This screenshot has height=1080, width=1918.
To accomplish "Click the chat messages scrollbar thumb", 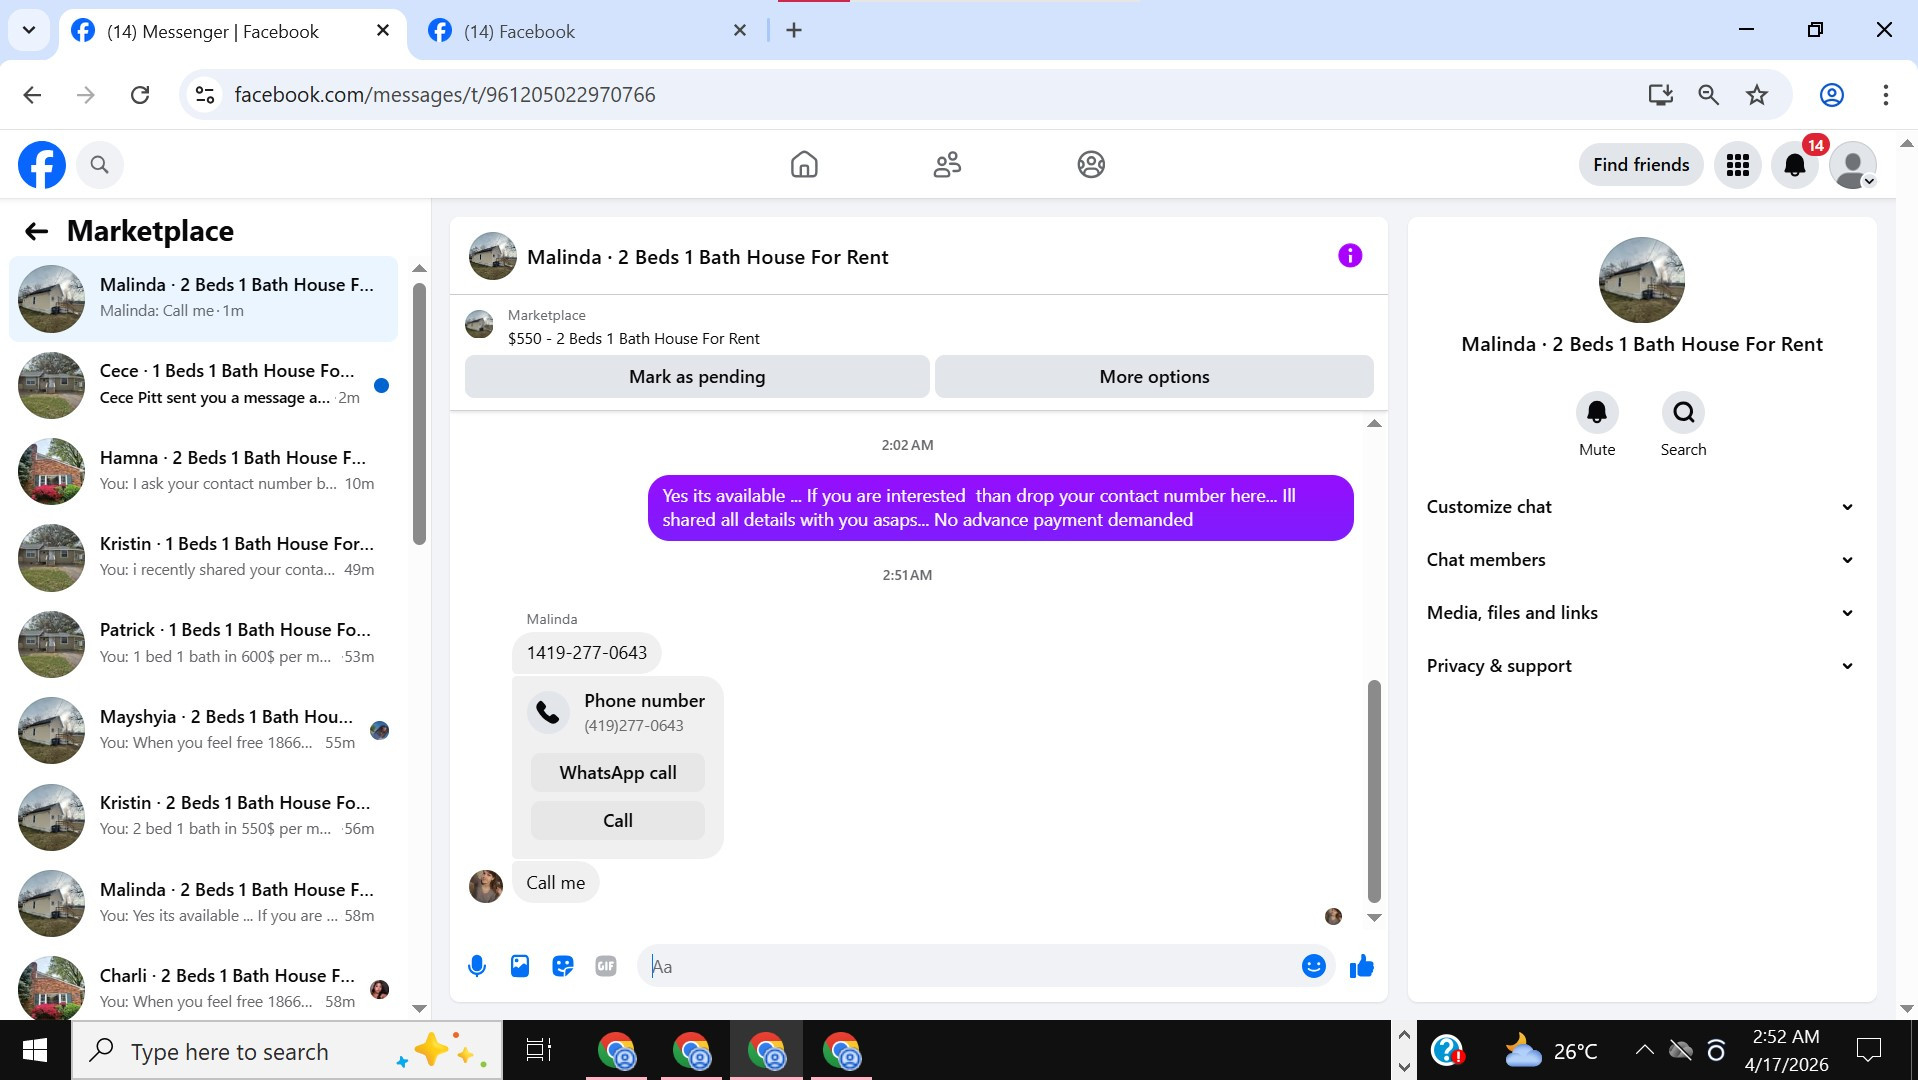I will [1374, 791].
